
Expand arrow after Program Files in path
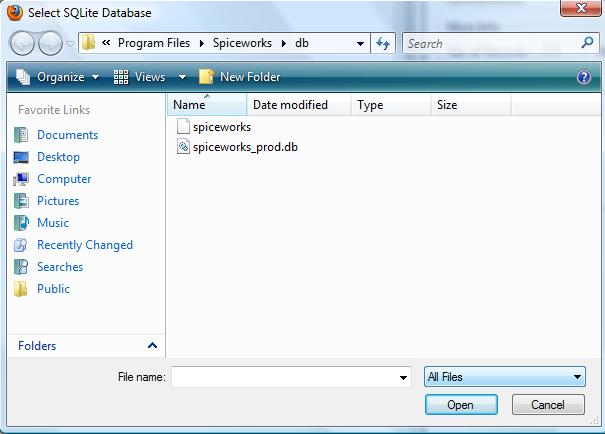[201, 43]
